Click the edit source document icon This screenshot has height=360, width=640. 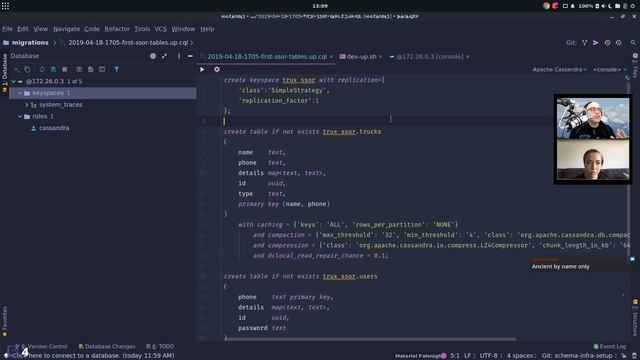click(91, 69)
